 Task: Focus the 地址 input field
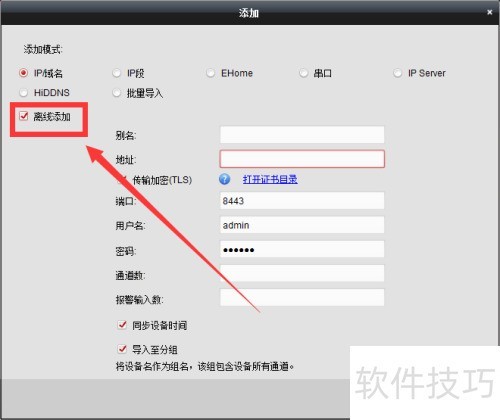302,159
